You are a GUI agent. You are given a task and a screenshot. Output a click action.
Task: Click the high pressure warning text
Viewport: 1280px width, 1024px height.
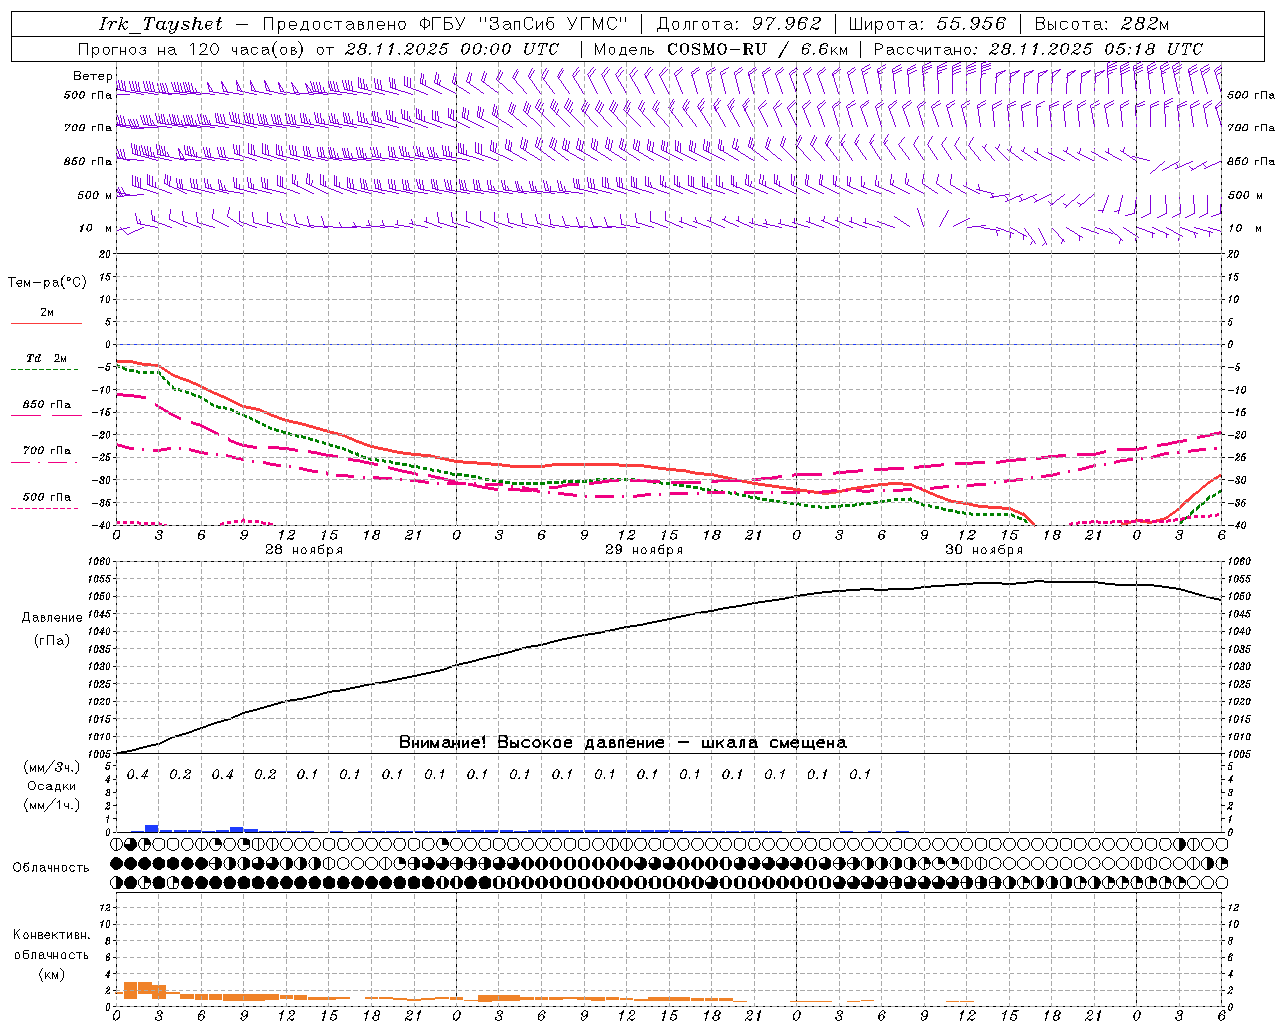tap(622, 742)
